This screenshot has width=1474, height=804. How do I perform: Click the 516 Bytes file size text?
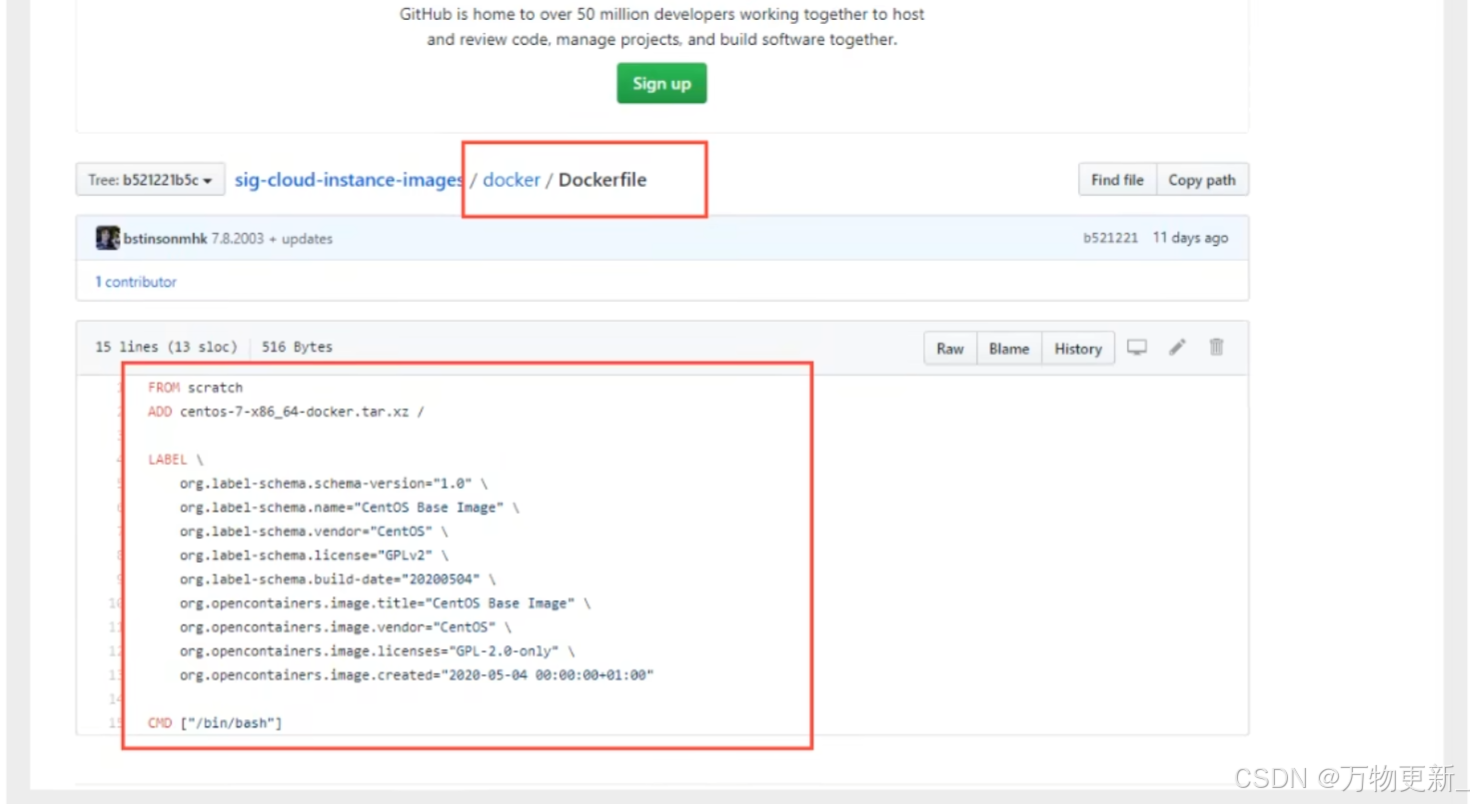(297, 347)
